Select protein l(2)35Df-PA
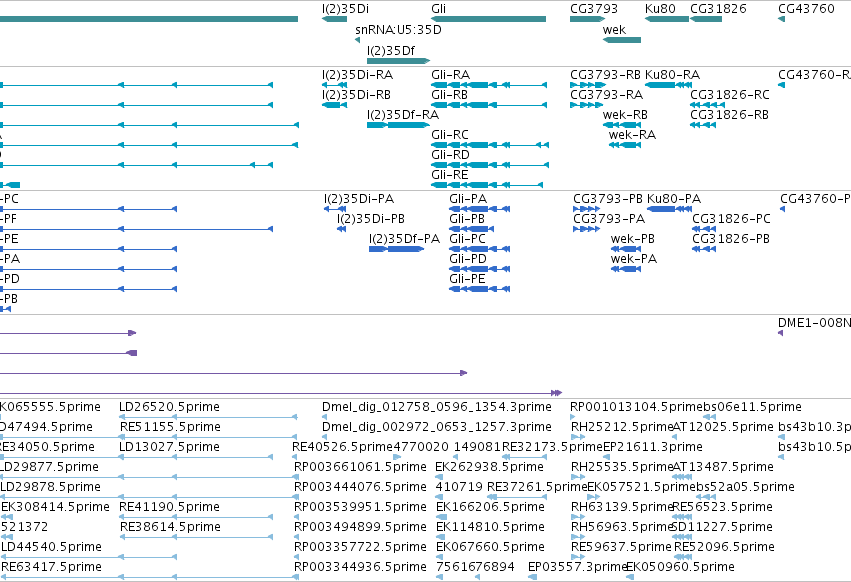This screenshot has height=582, width=851. tap(396, 249)
